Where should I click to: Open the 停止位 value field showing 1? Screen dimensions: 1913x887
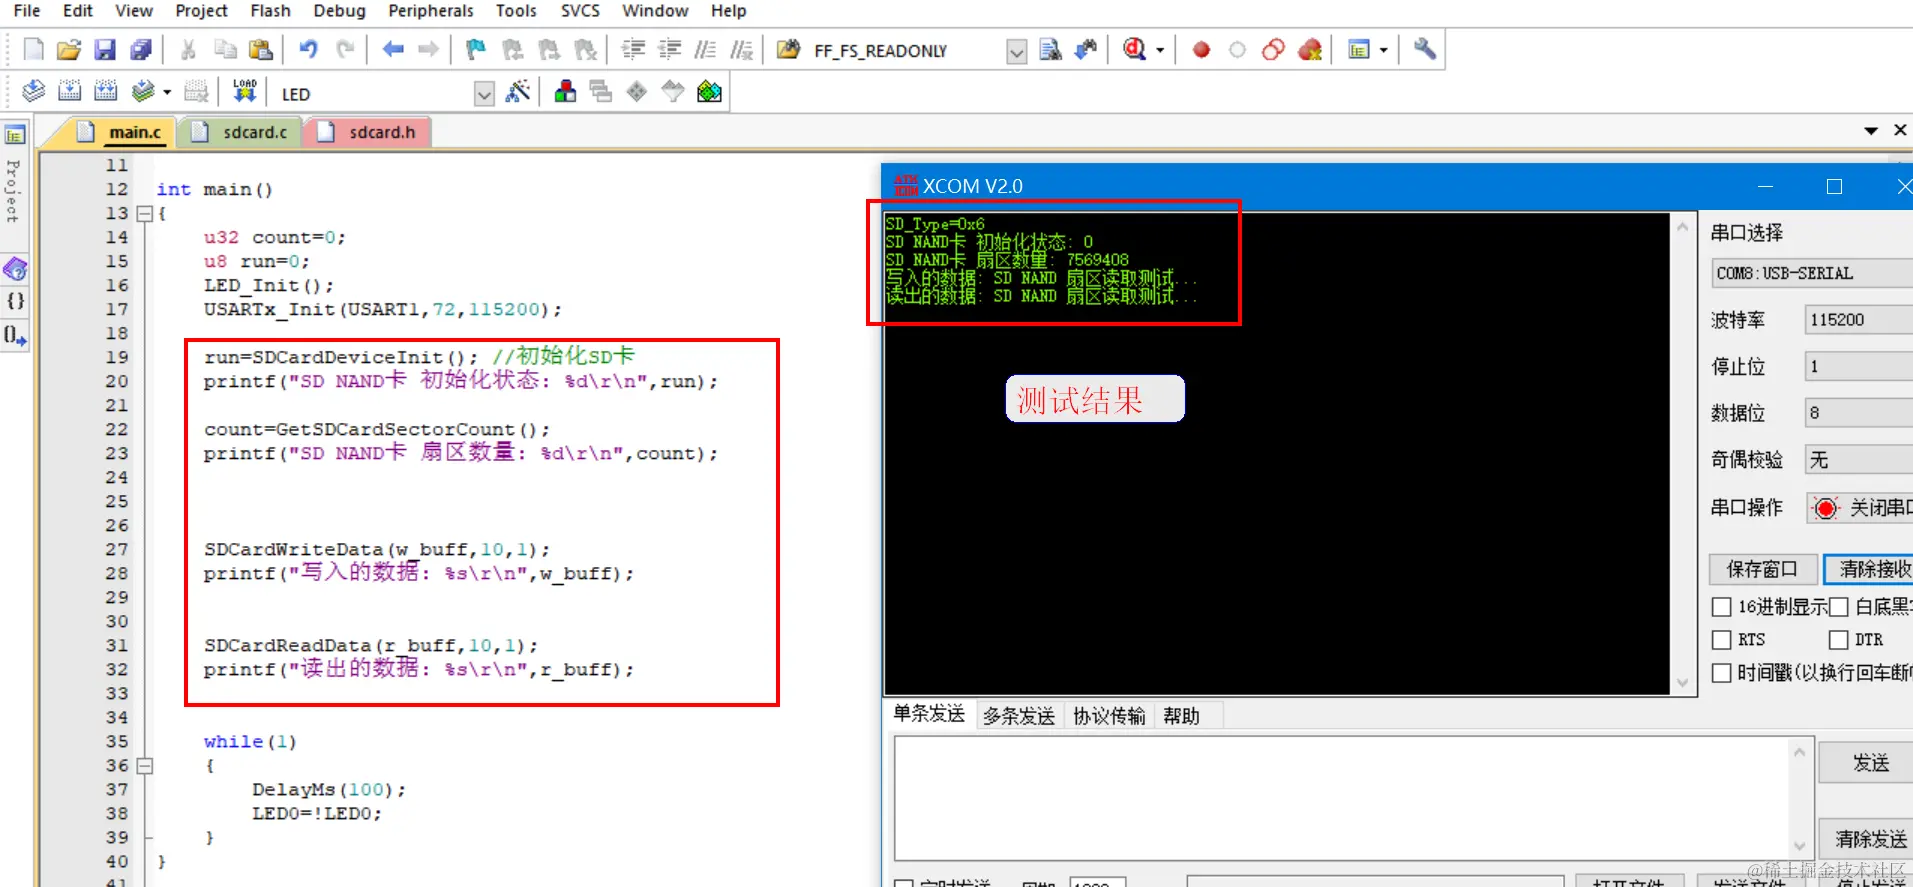tap(1859, 366)
